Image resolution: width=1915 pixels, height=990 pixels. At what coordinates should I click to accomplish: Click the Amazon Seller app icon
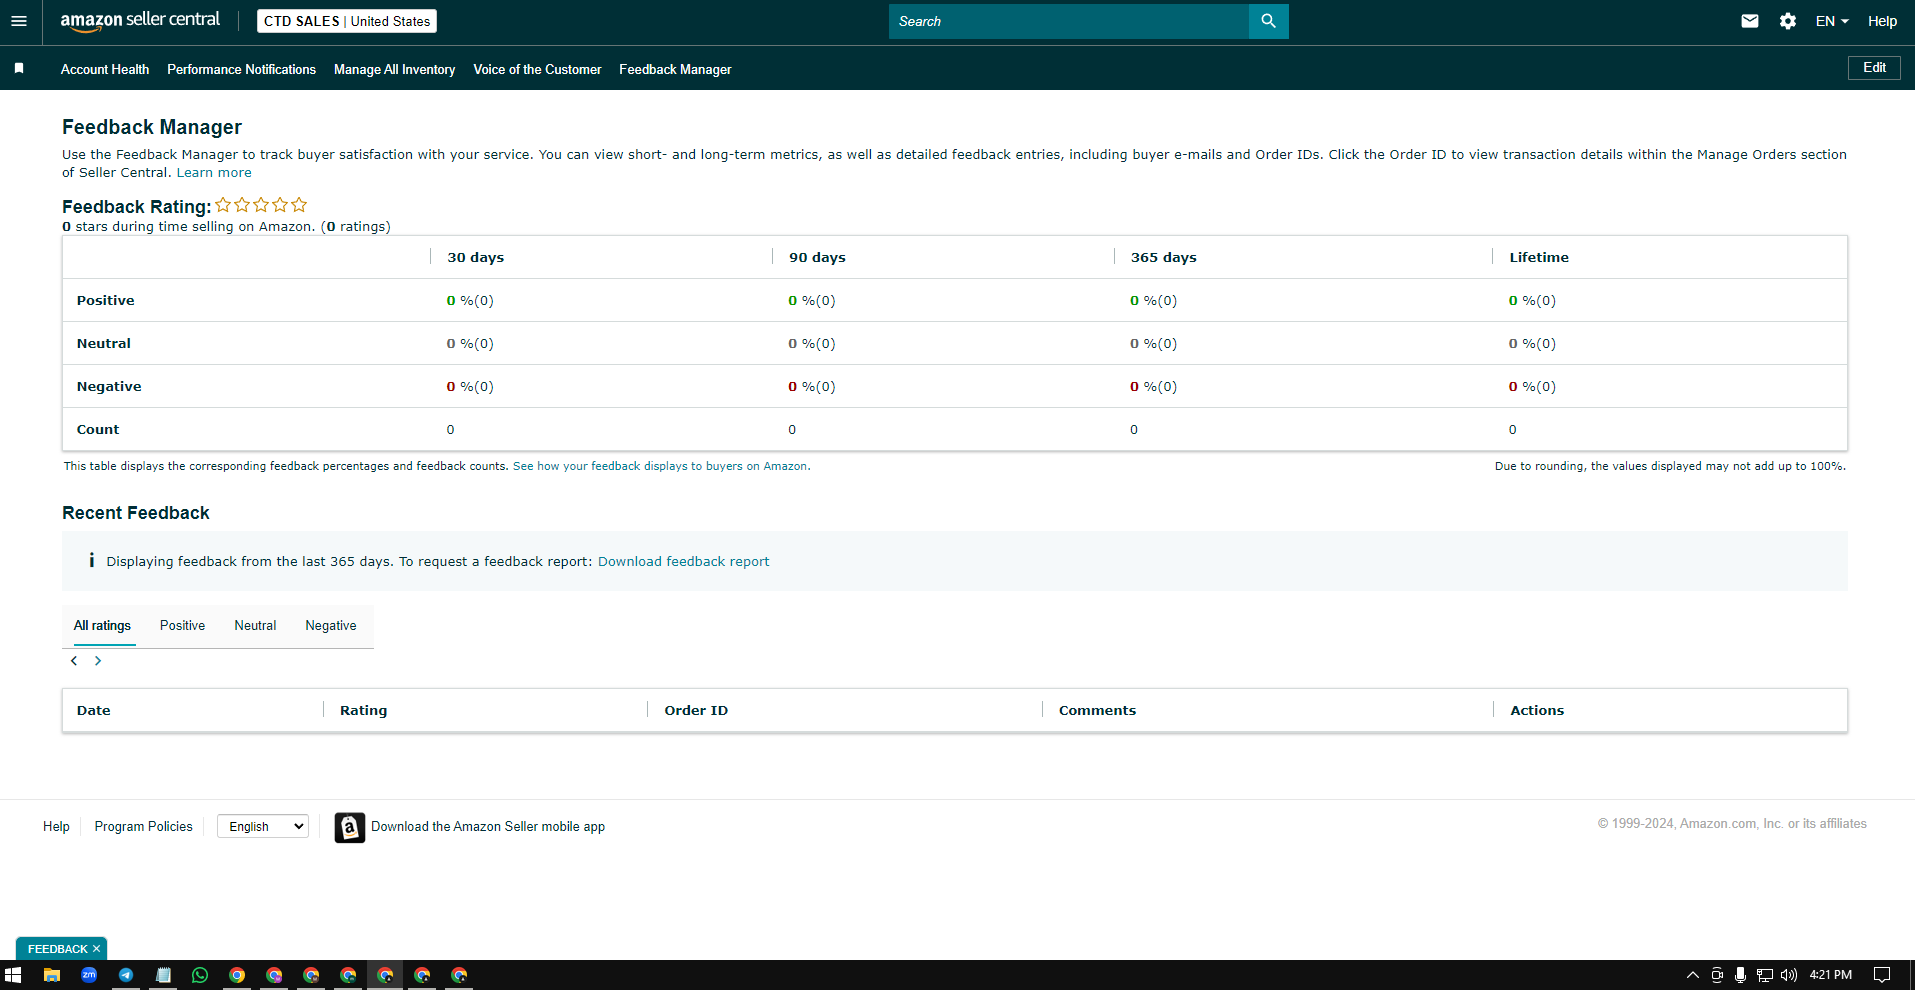[x=349, y=827]
